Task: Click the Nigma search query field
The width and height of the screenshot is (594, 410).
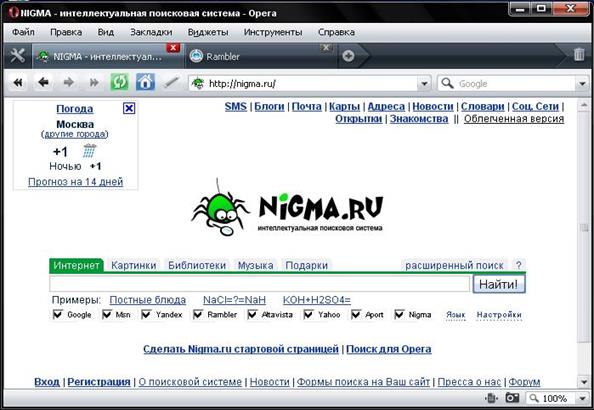Action: click(x=259, y=284)
